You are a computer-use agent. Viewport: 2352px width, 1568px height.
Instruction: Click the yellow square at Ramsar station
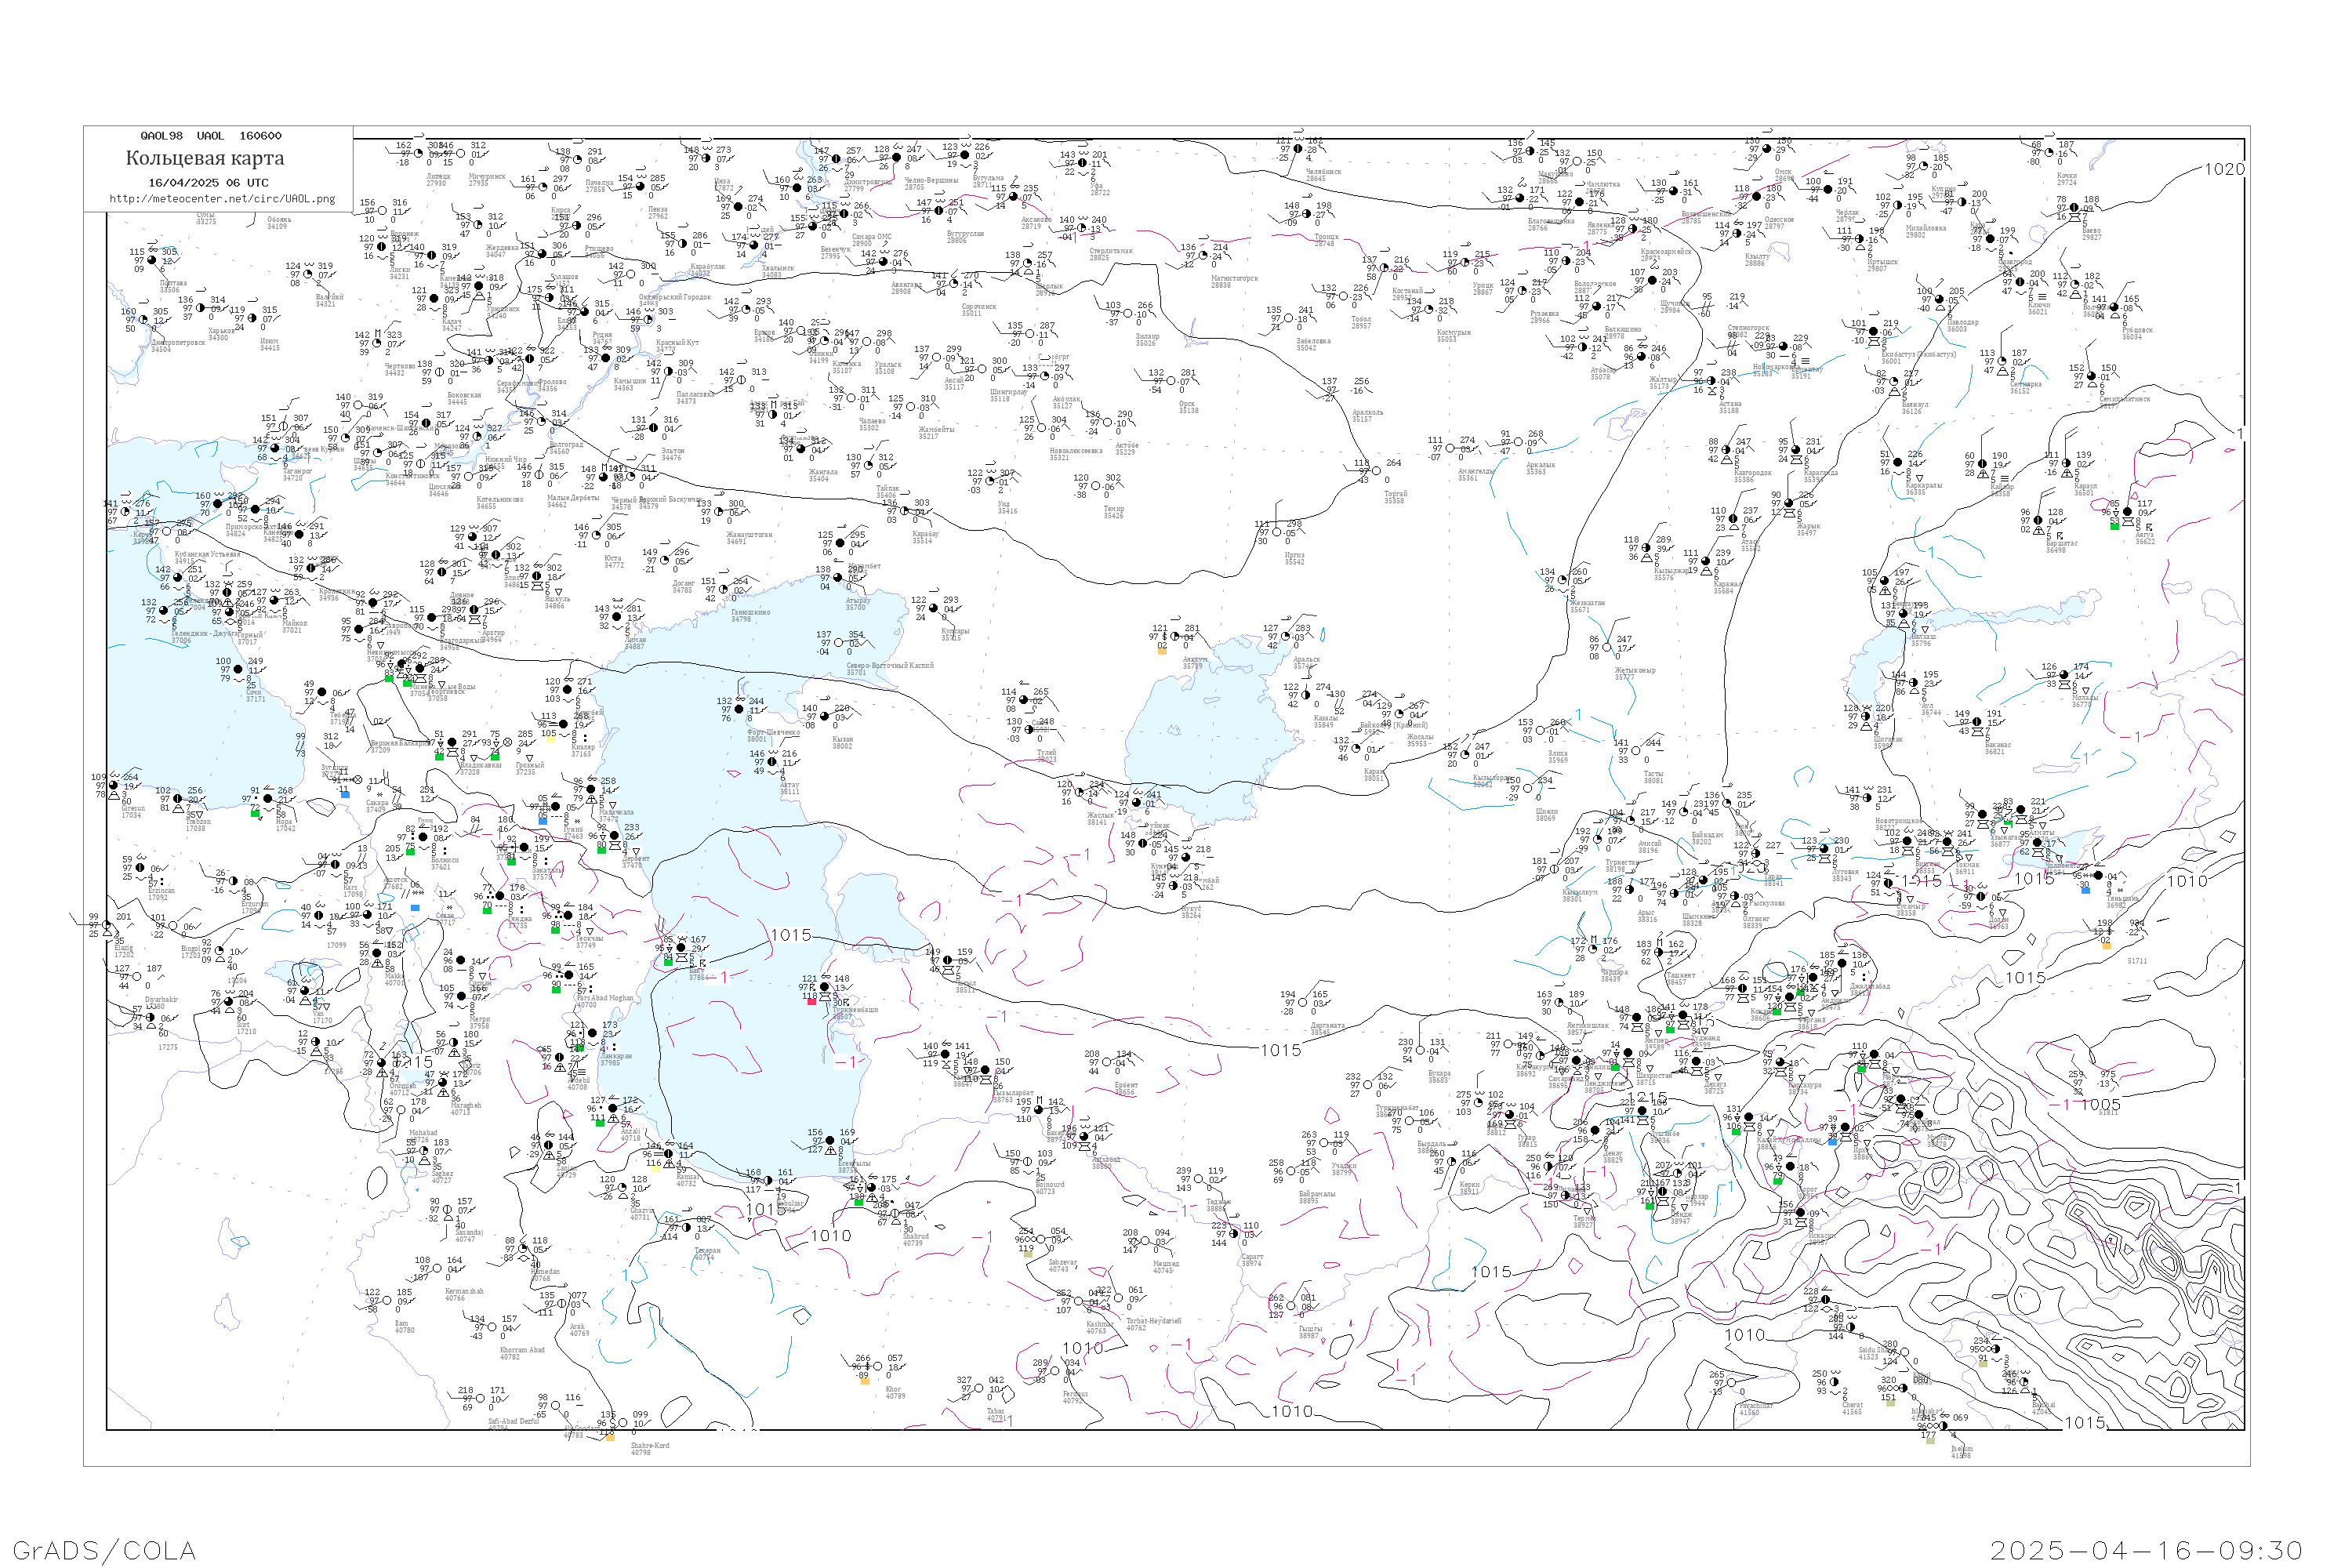656,1169
